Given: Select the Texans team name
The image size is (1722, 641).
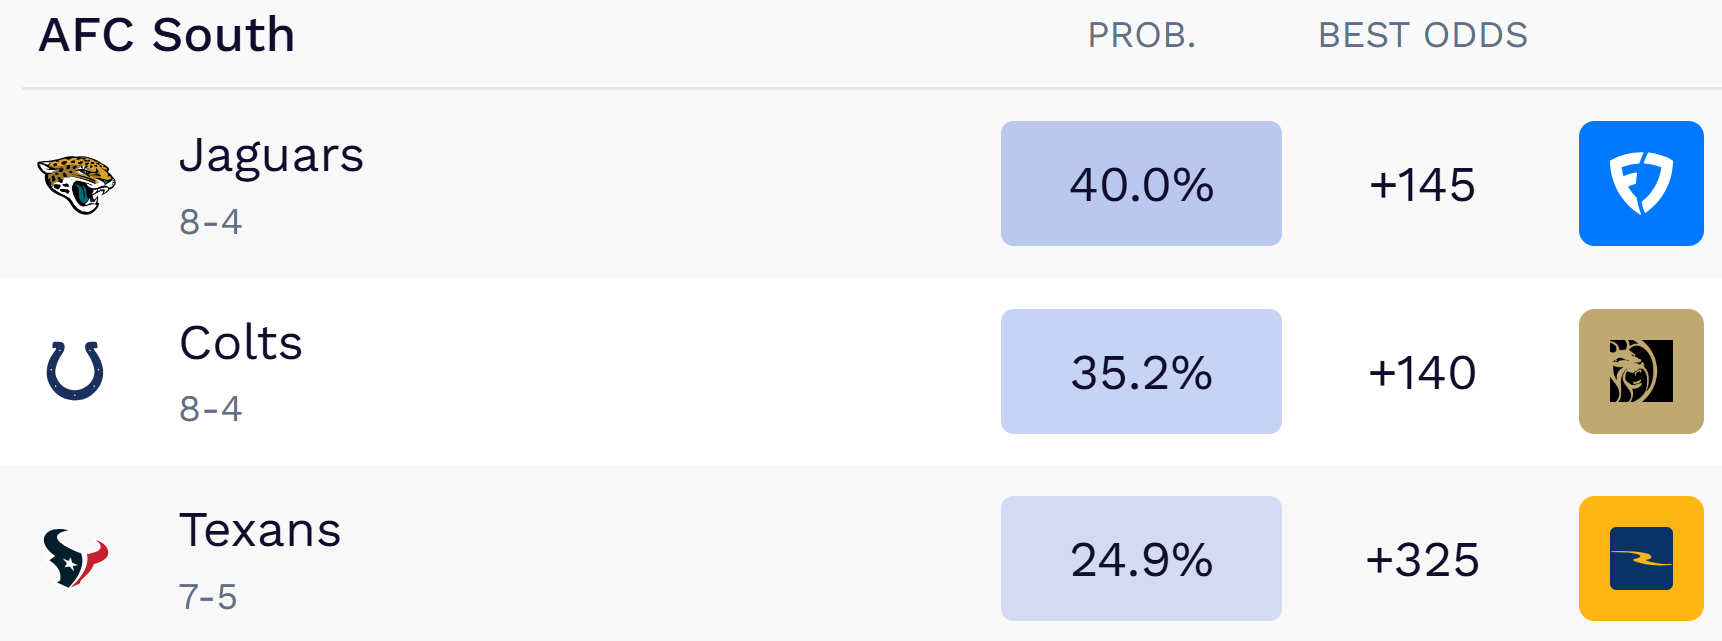Looking at the screenshot, I should [x=260, y=530].
